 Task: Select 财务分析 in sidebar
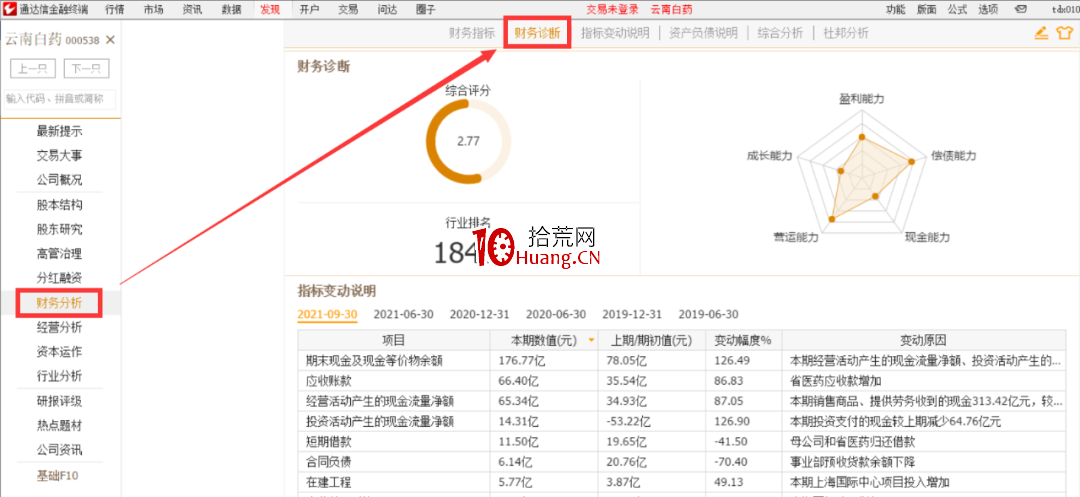(60, 302)
